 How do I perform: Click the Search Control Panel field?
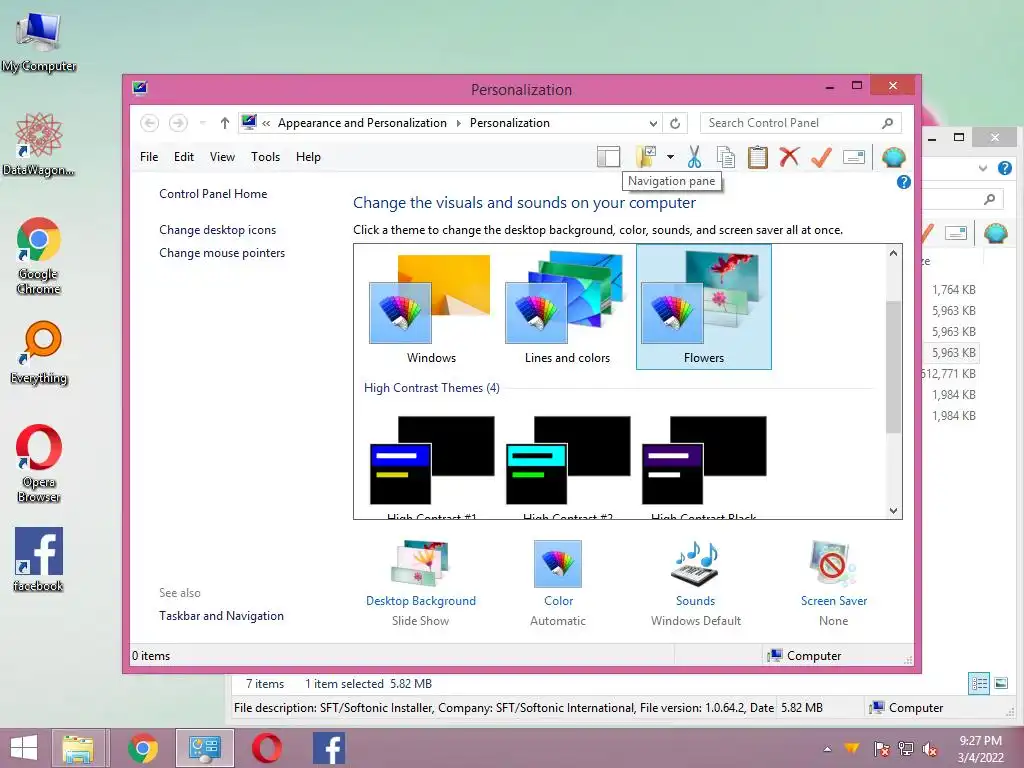pyautogui.click(x=801, y=123)
